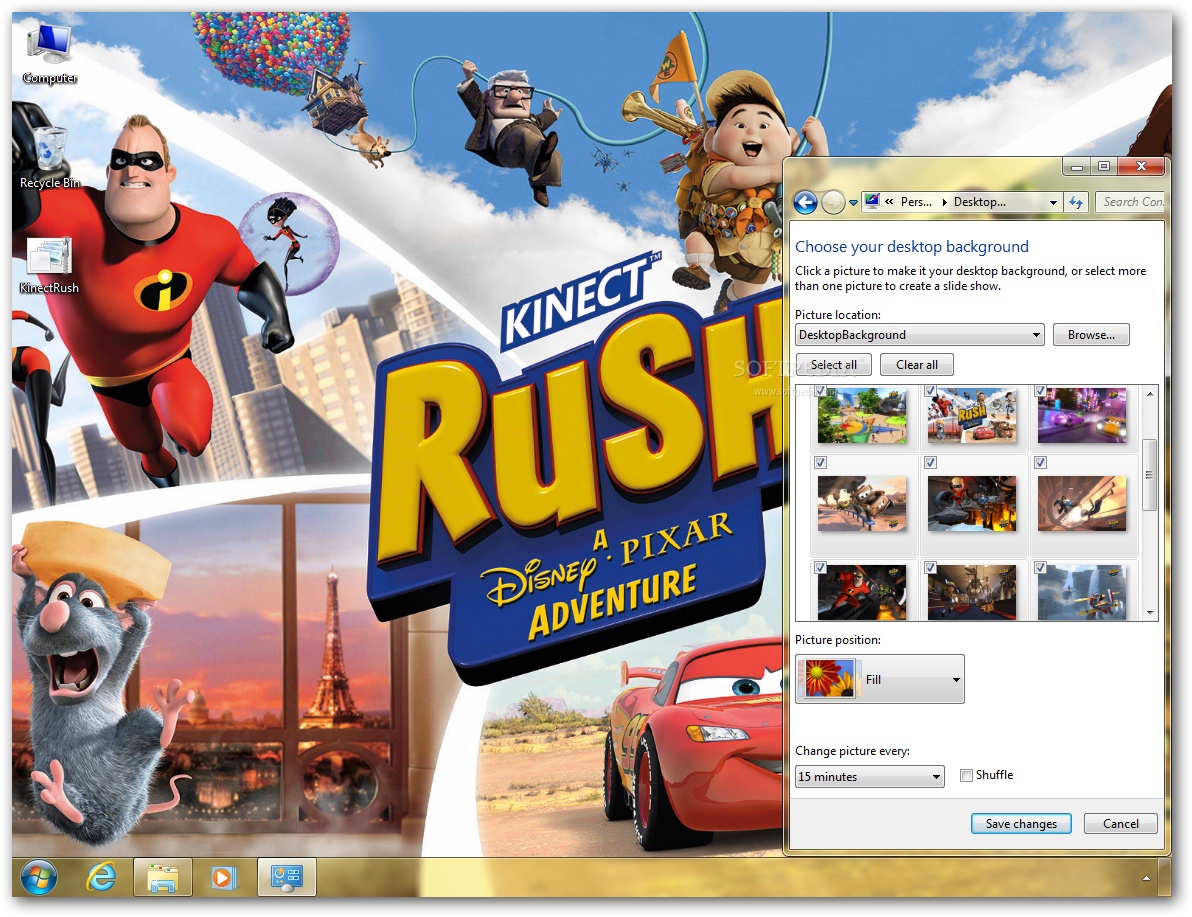Screen dimensions: 1192x917
Task: Uncheck the Incredibles lava wallpaper checkbox
Action: pos(930,462)
